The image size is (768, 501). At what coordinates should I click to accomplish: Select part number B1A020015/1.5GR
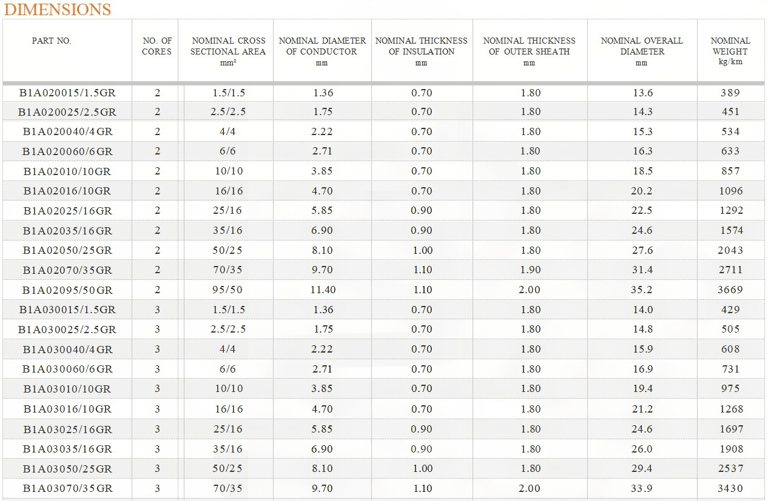click(x=68, y=93)
